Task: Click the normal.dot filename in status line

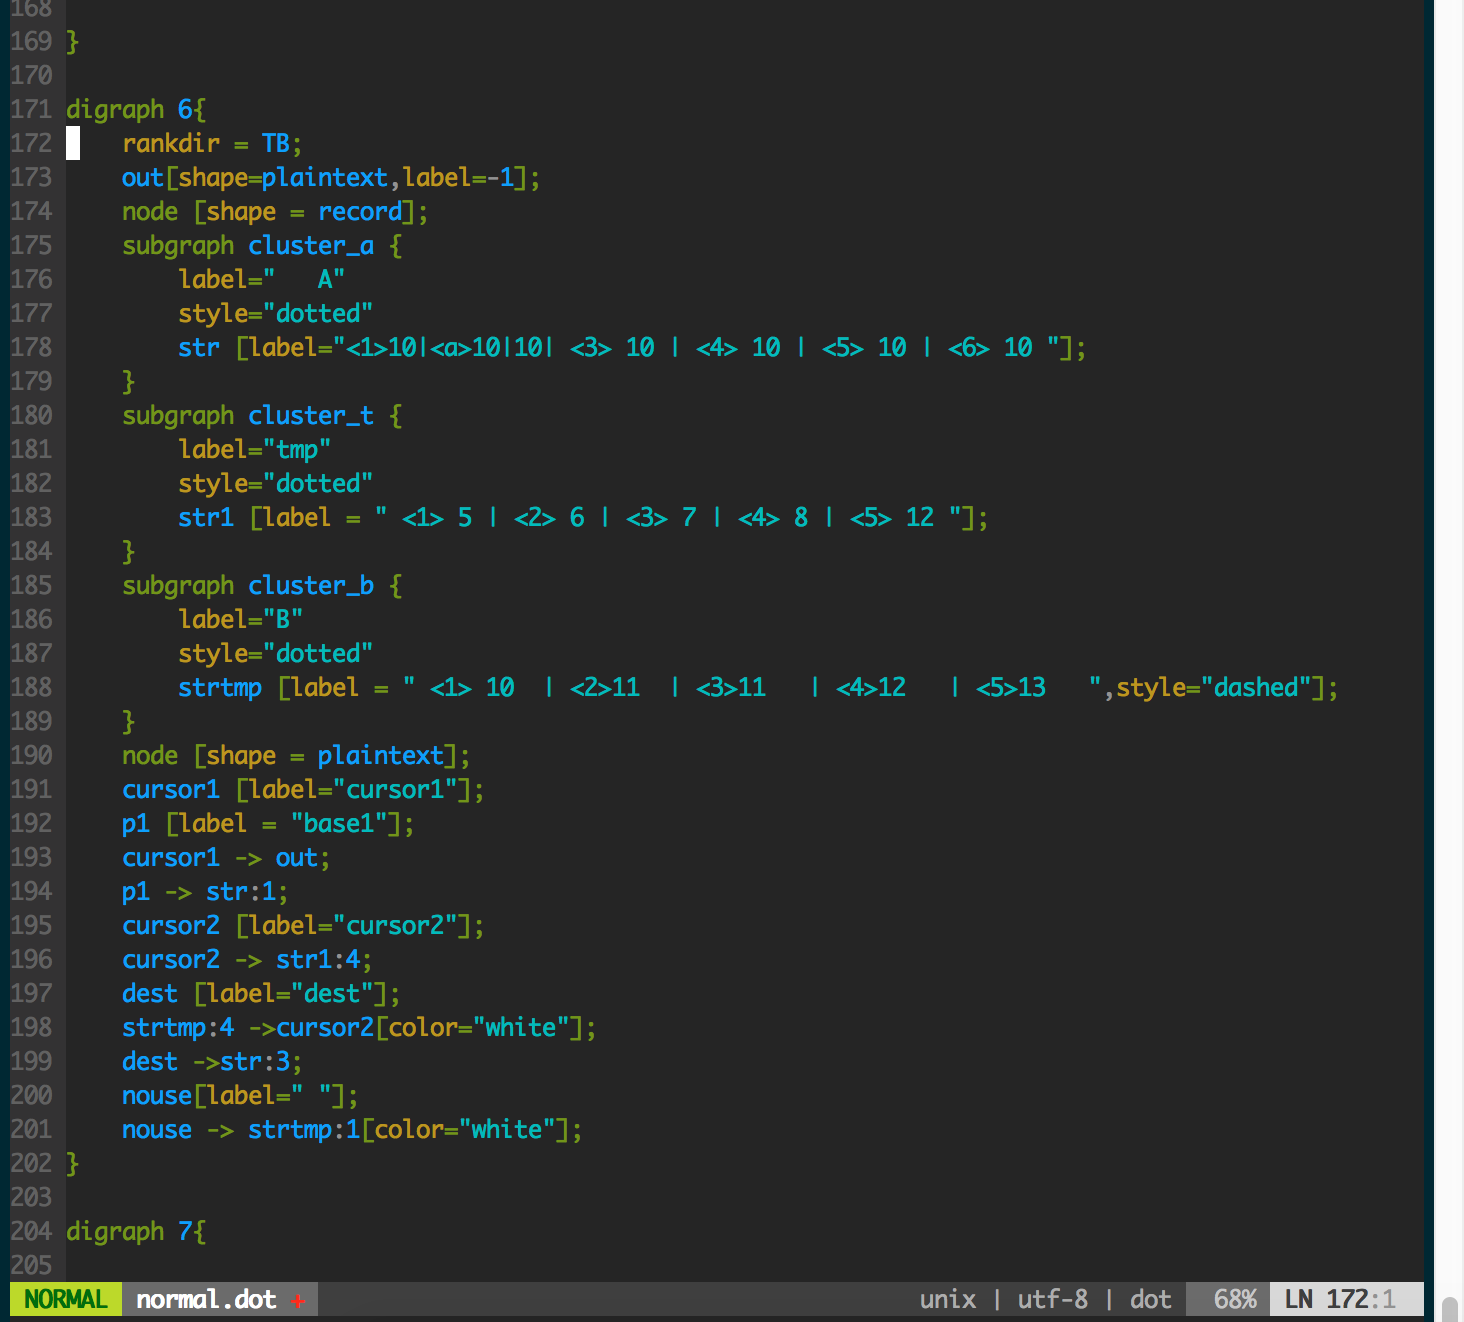Action: click(x=206, y=1299)
